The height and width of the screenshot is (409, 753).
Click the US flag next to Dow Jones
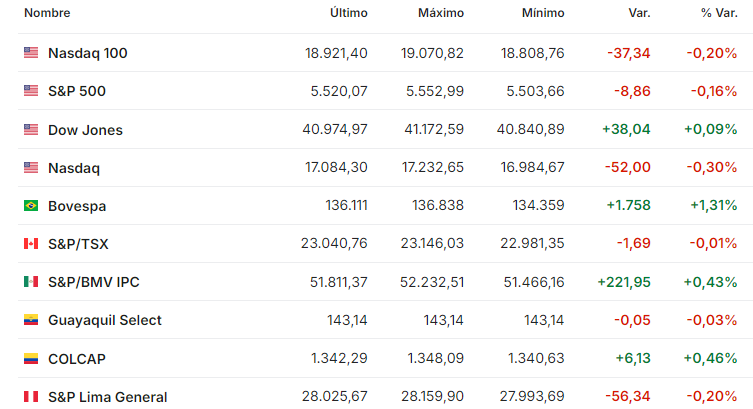pos(31,129)
